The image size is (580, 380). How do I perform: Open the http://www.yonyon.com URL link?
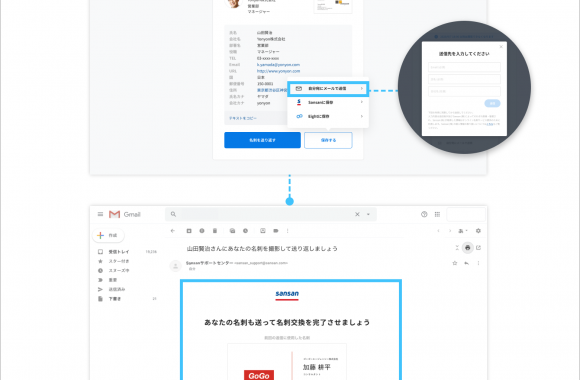coord(278,71)
